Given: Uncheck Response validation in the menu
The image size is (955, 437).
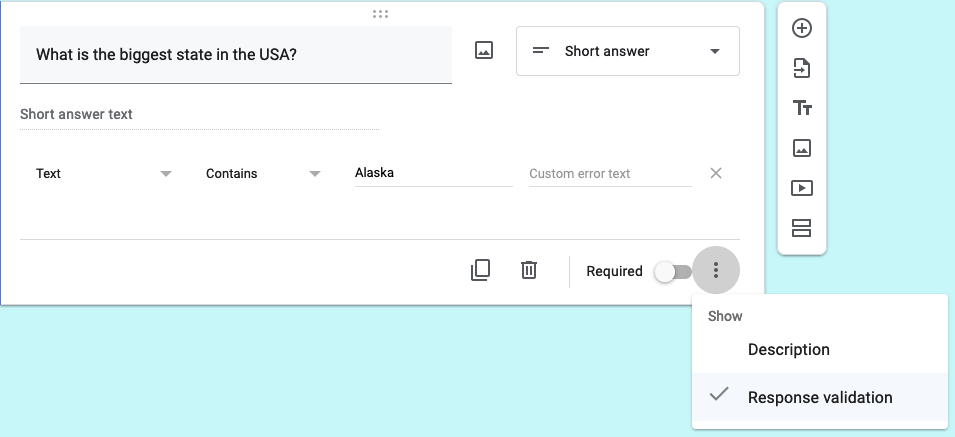Looking at the screenshot, I should coord(819,397).
